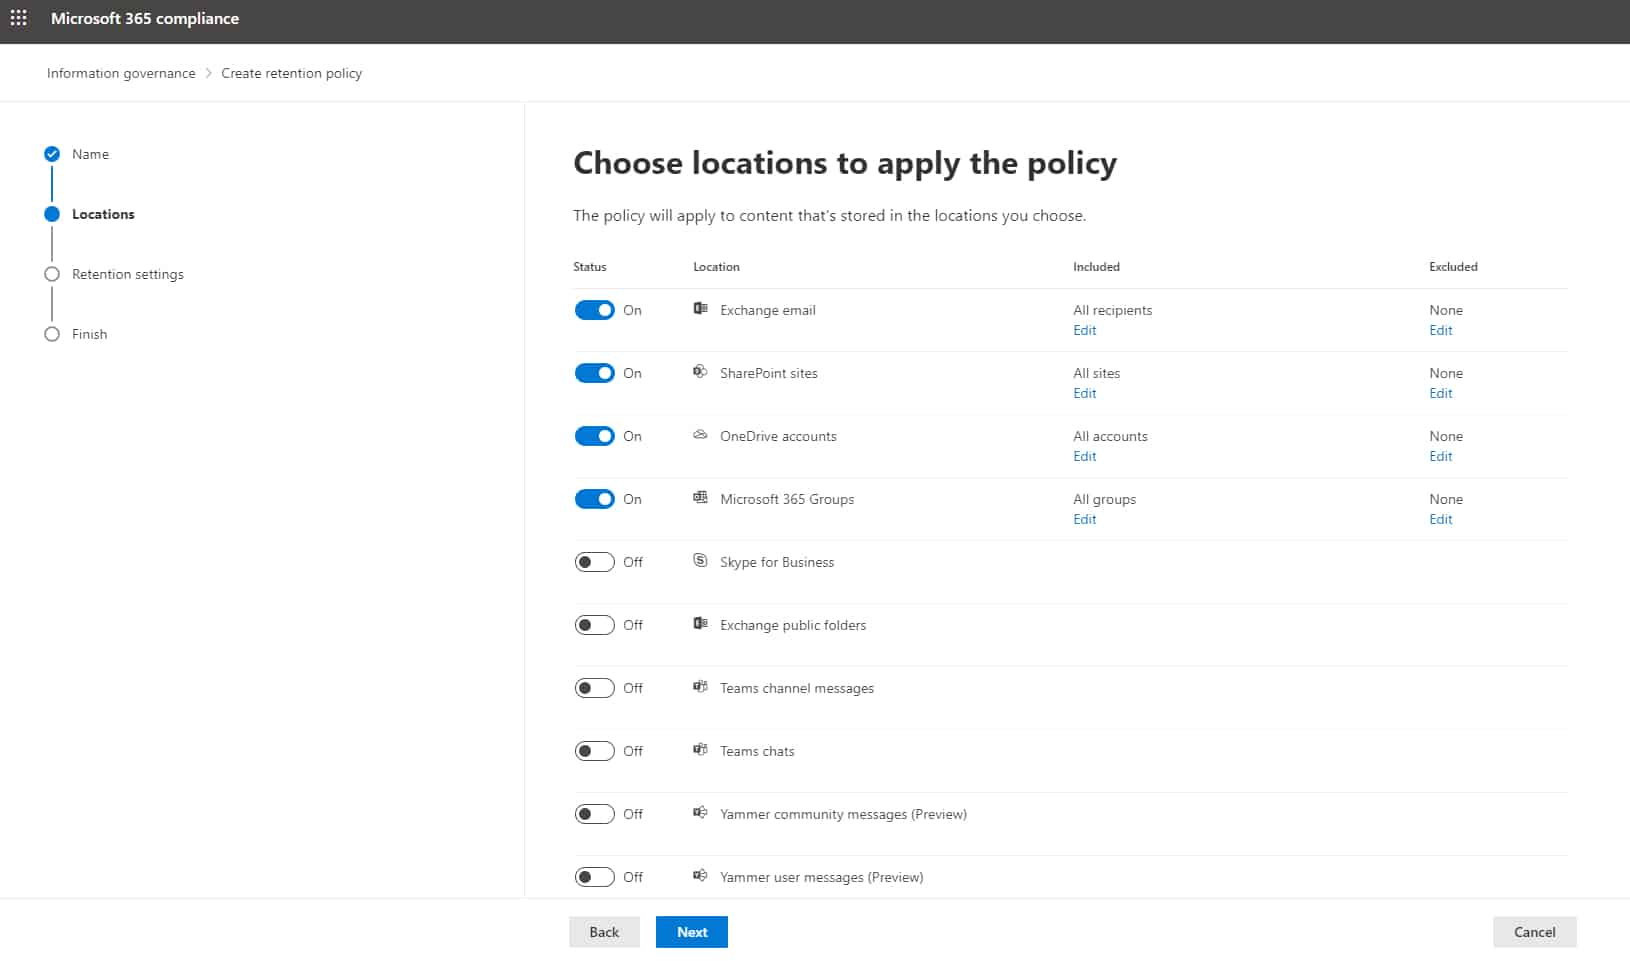Go to the Finish step
This screenshot has height=961, width=1630.
89,334
